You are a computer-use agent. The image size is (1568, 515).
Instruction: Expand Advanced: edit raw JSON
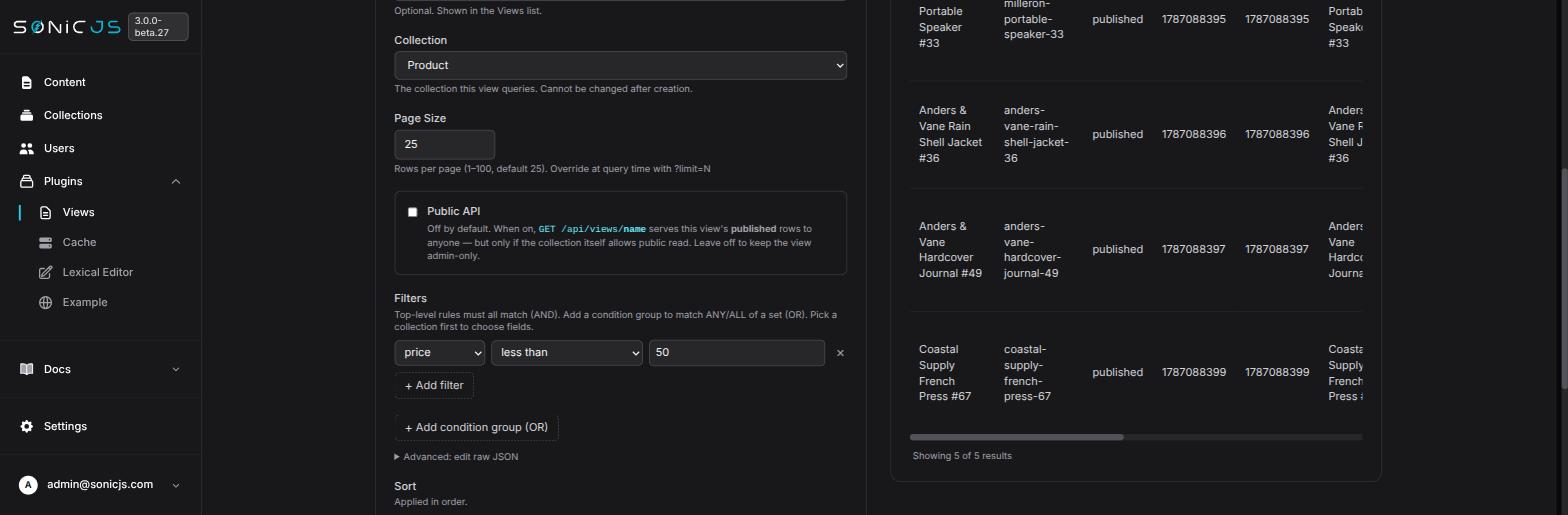point(456,457)
